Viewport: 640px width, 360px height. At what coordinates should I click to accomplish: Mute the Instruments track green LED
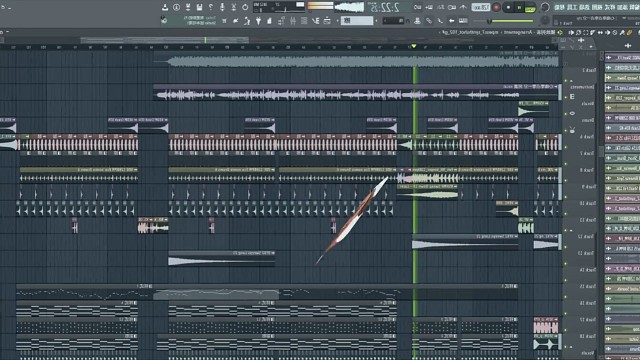(565, 97)
